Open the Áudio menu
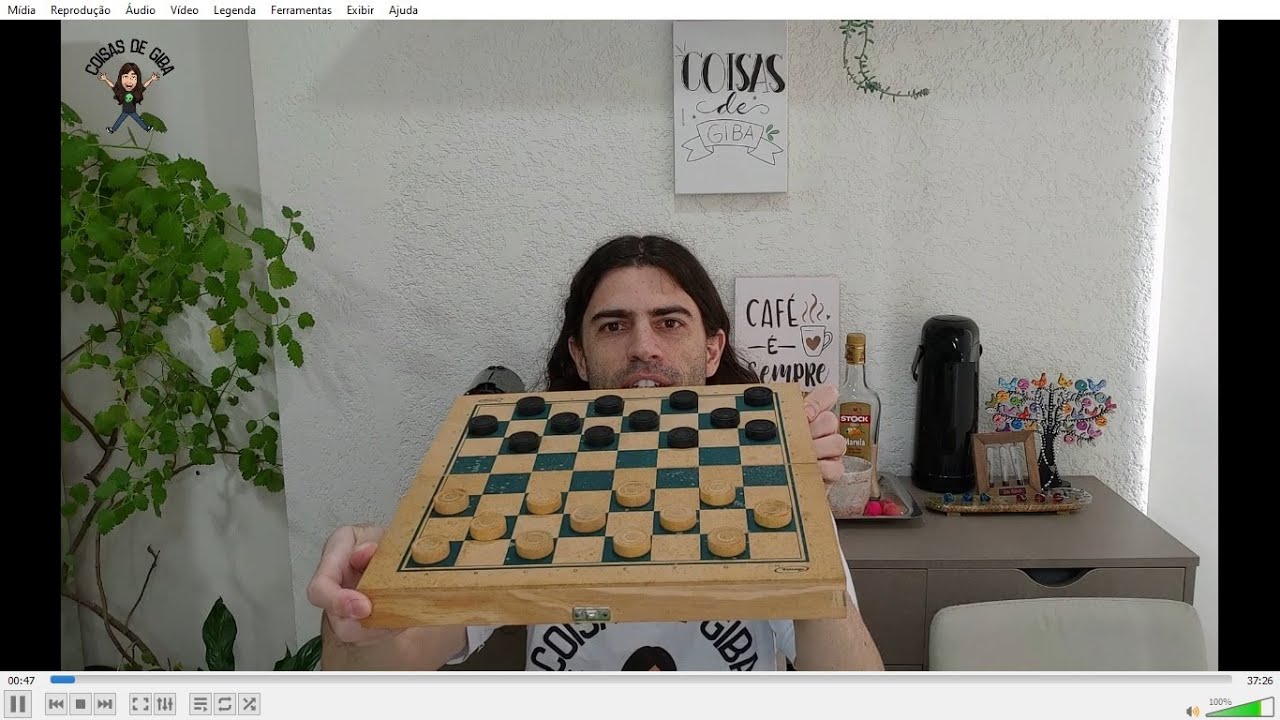The image size is (1280, 720). (x=140, y=10)
